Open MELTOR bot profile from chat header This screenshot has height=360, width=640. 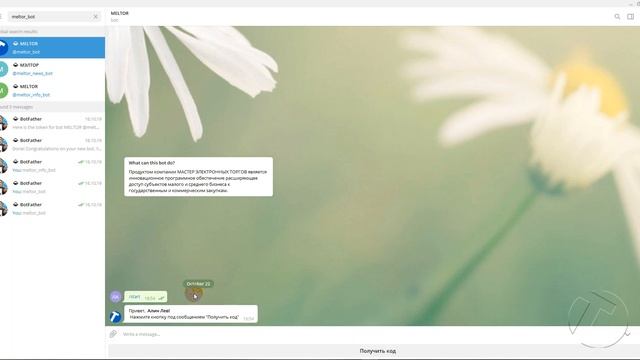click(120, 16)
